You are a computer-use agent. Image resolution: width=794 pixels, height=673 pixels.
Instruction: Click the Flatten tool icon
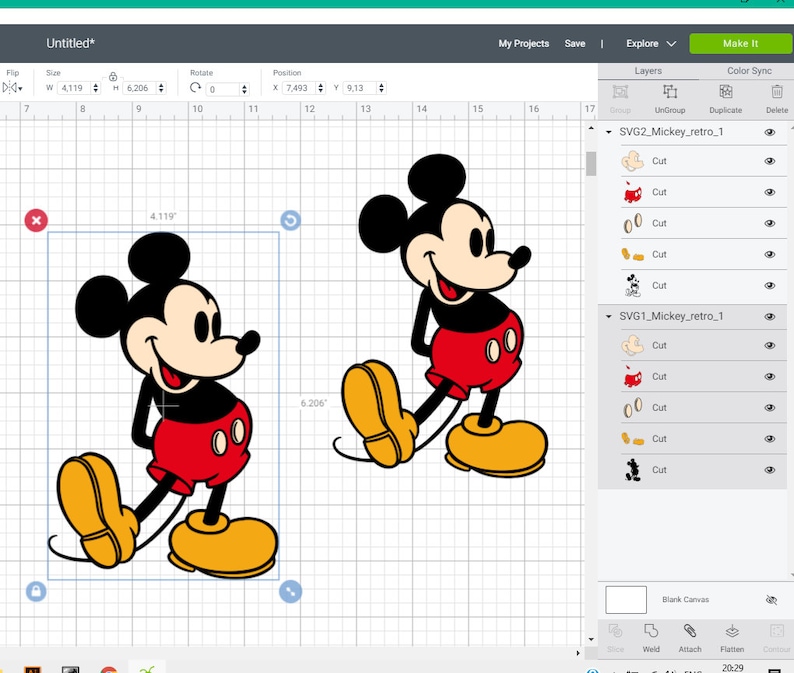click(x=732, y=631)
